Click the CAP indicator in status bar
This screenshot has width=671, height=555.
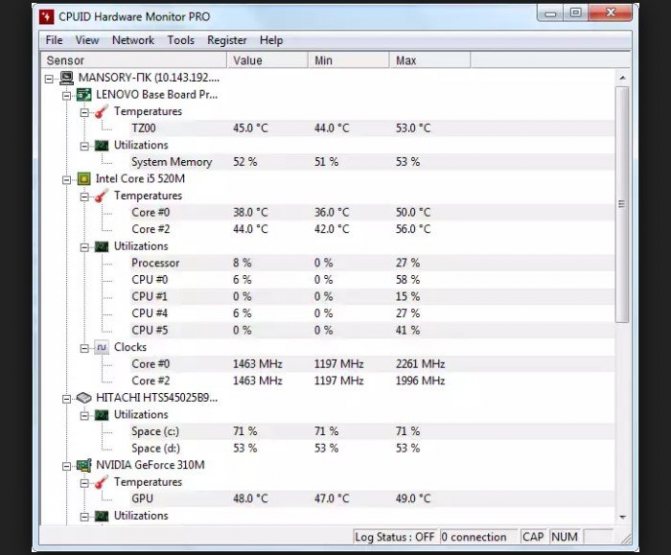pyautogui.click(x=533, y=537)
